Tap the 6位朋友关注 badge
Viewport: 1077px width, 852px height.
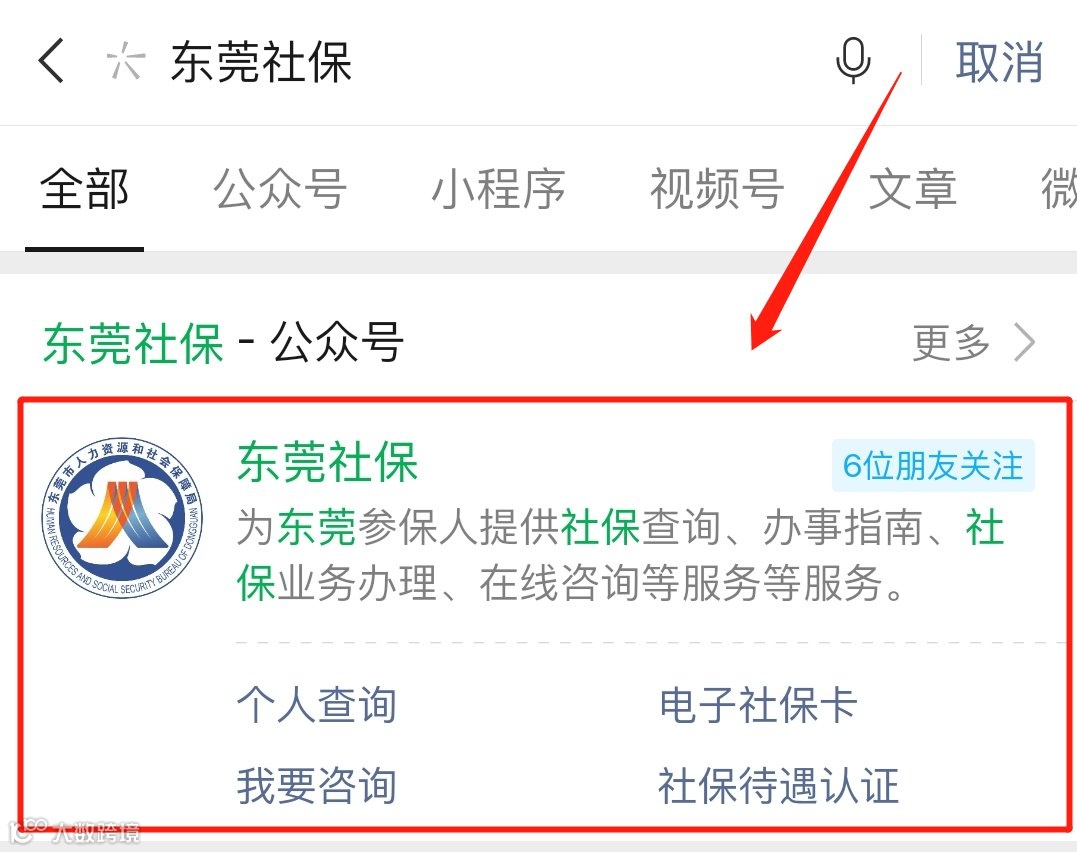933,466
